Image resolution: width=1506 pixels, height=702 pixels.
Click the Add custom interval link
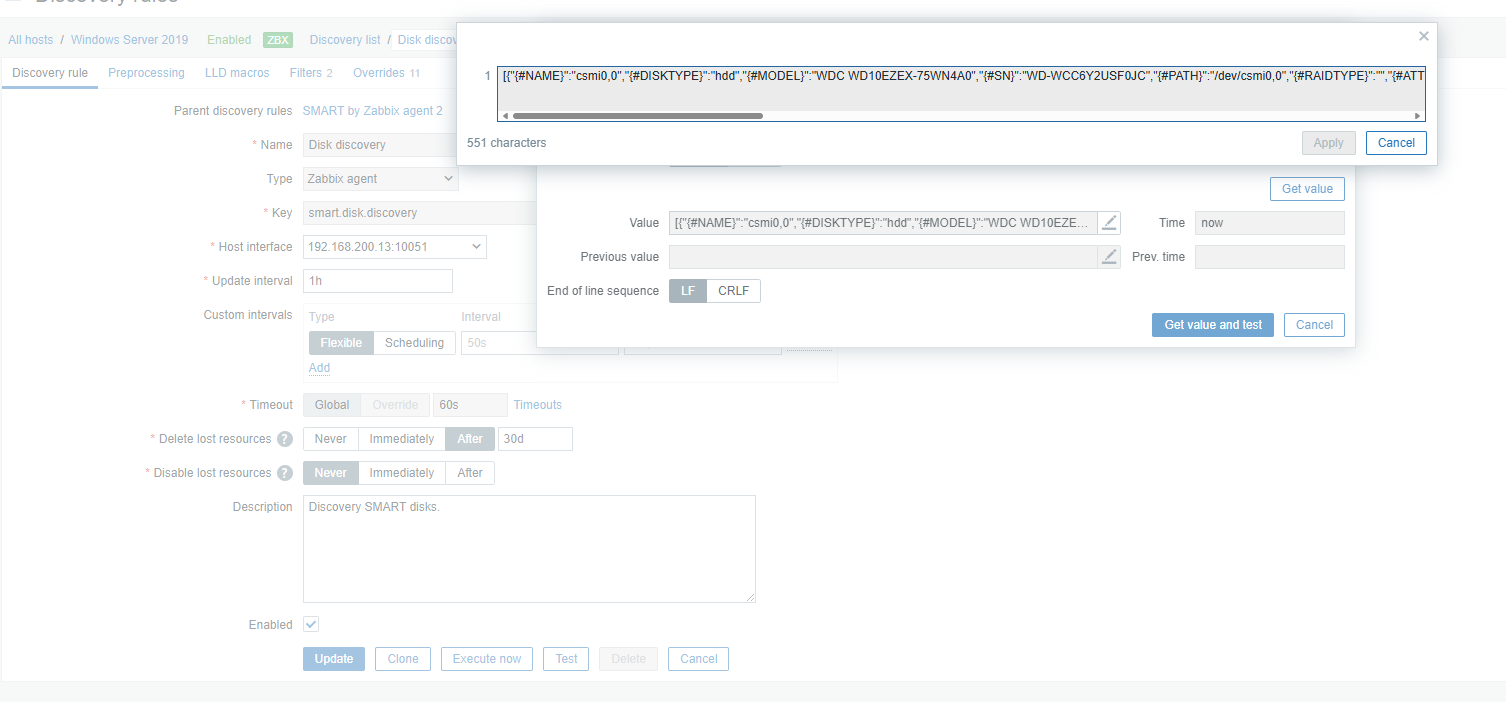(319, 368)
